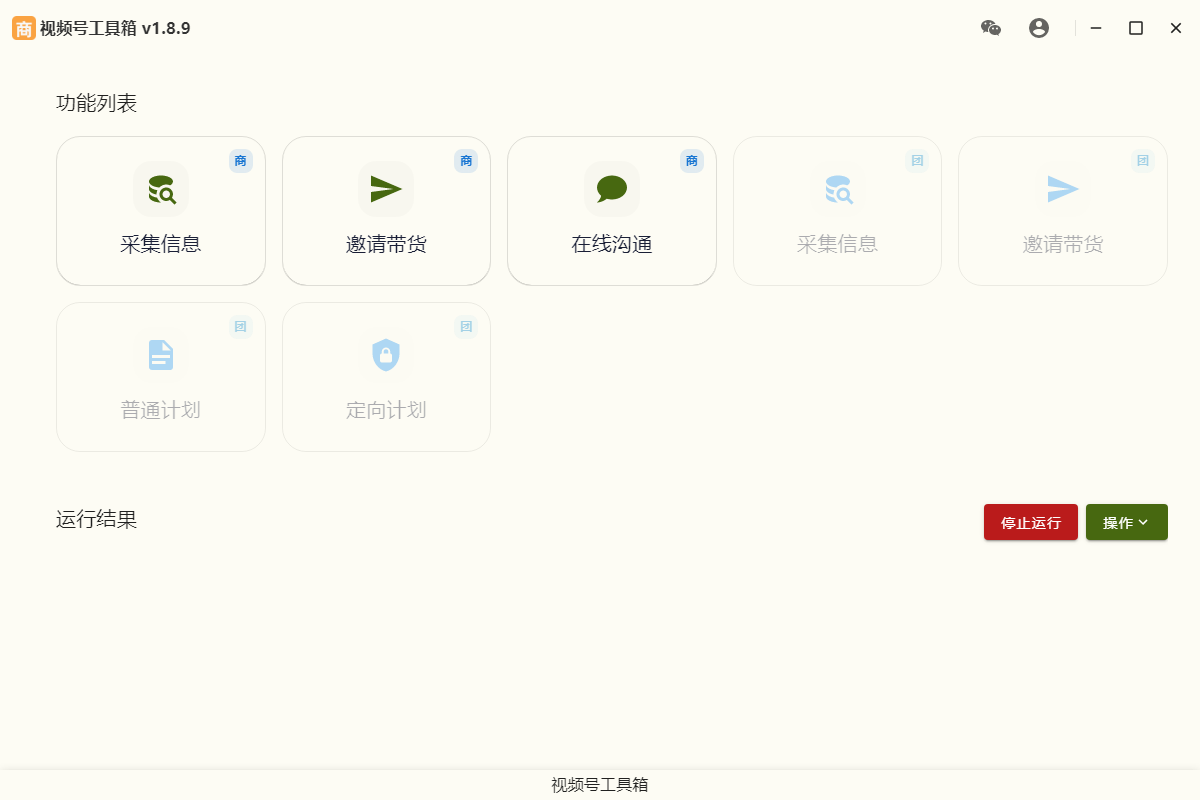Click the title text 视频号工具箱 v1.8.9
1200x800 pixels.
[115, 28]
